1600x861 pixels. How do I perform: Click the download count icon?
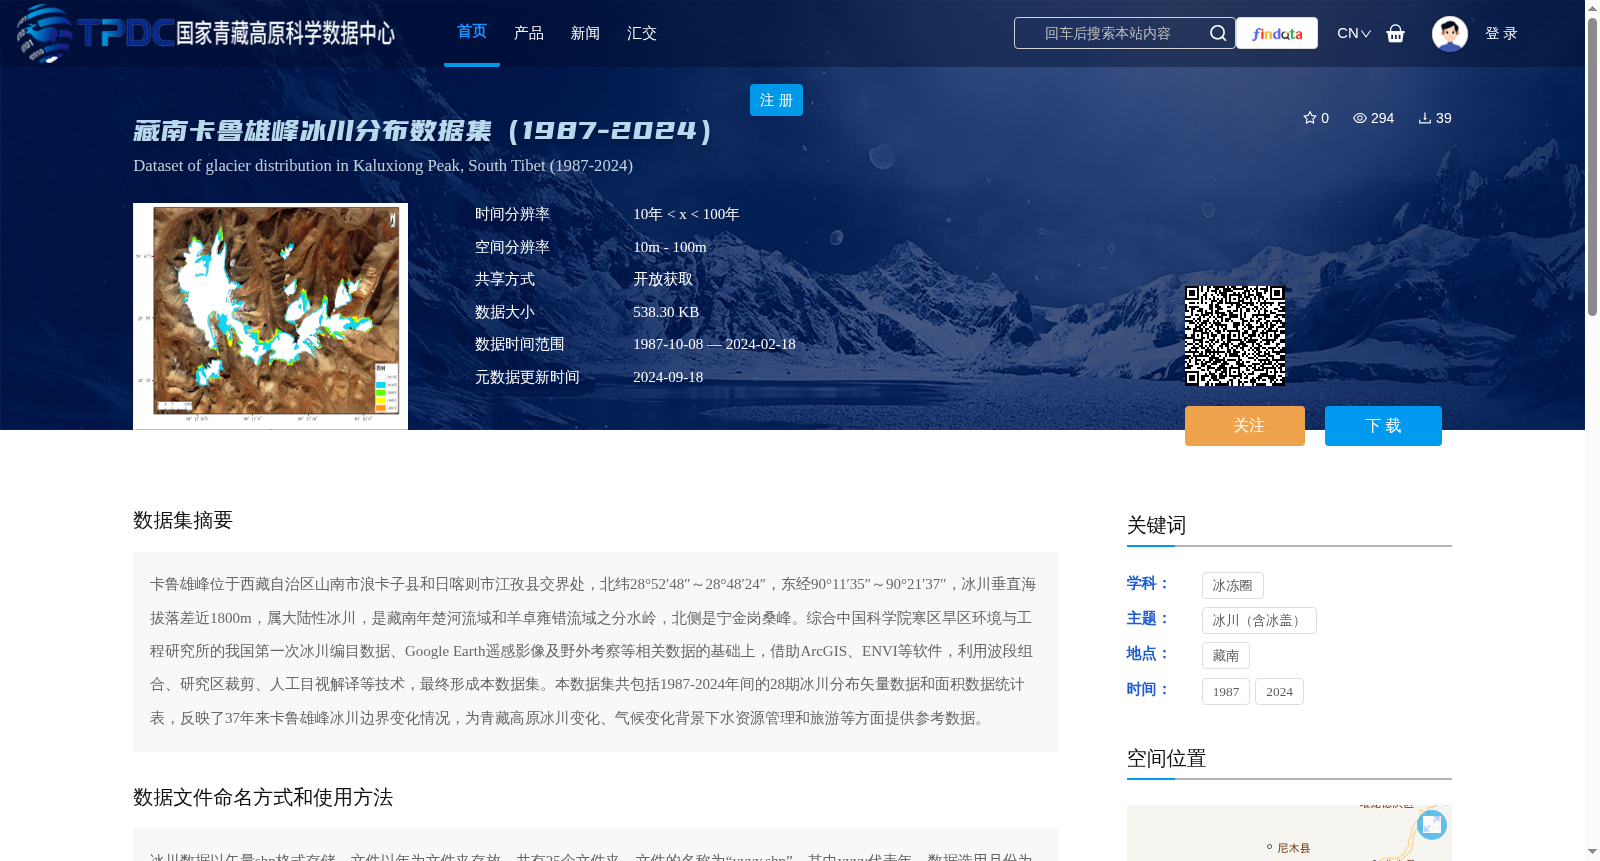click(x=1425, y=118)
